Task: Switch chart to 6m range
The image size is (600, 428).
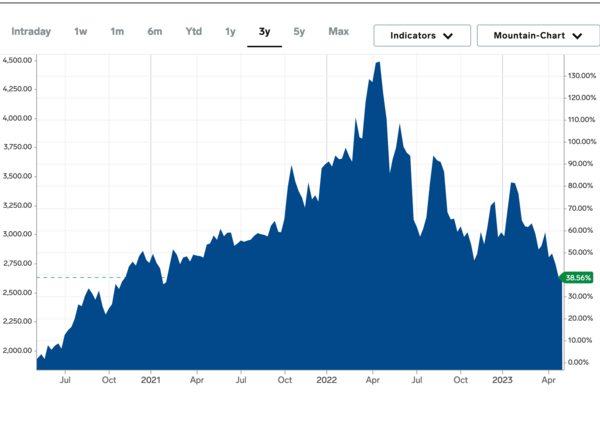Action: click(155, 32)
